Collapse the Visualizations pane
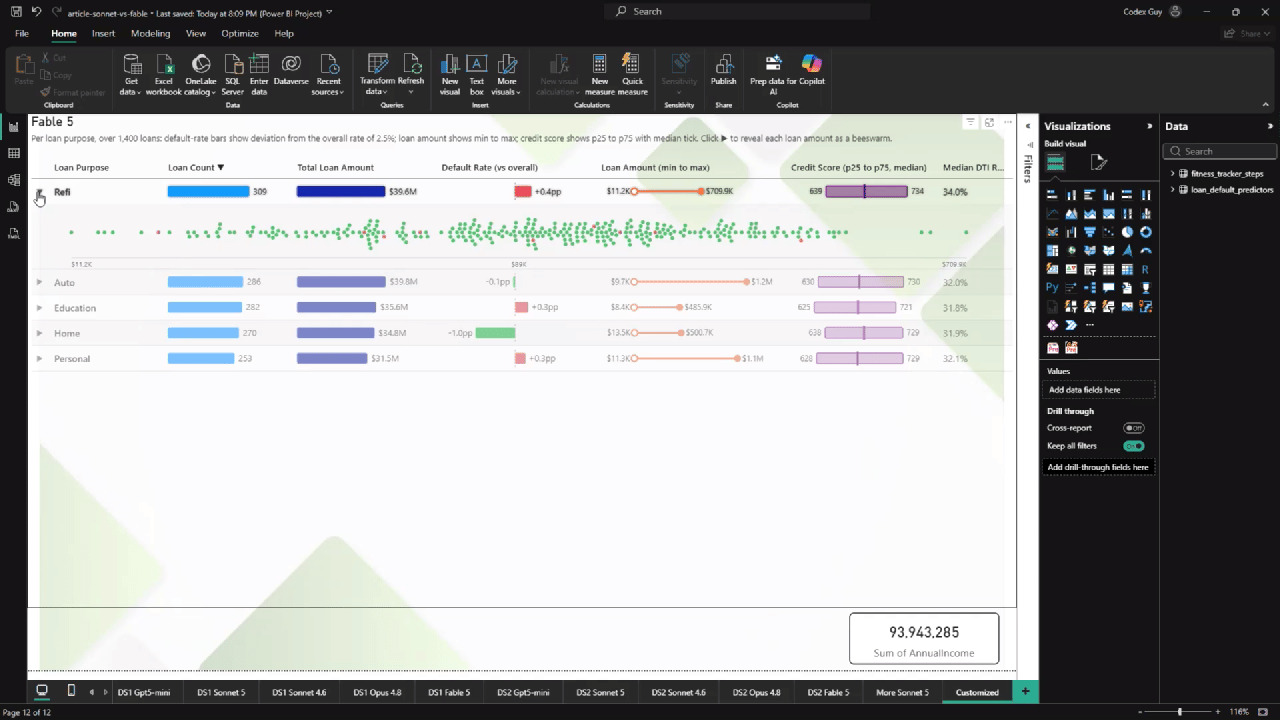This screenshot has height=720, width=1280. coord(1149,126)
